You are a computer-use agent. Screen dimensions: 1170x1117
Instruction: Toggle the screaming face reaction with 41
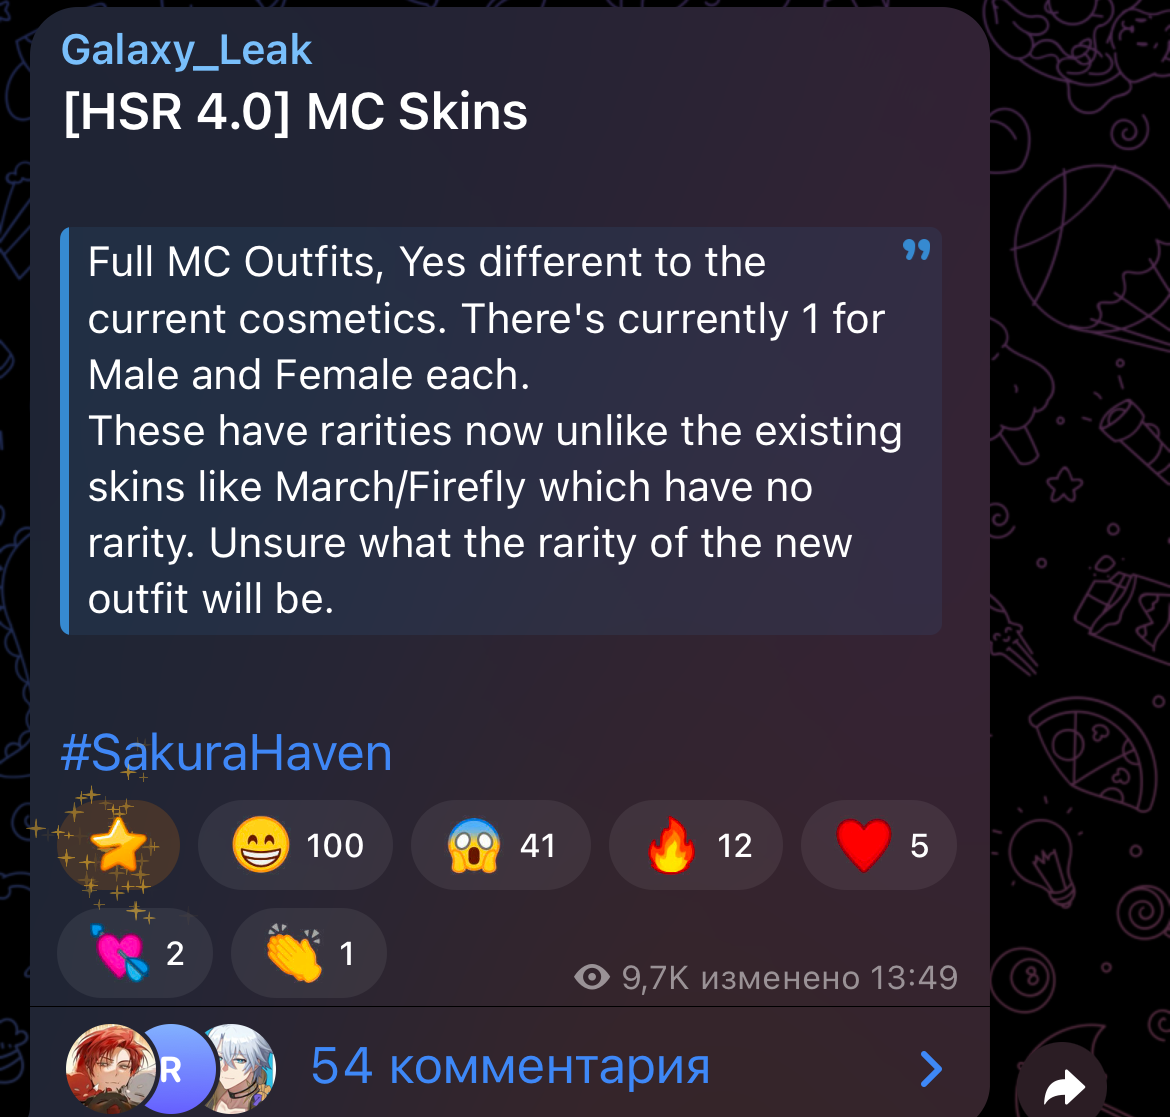click(501, 845)
